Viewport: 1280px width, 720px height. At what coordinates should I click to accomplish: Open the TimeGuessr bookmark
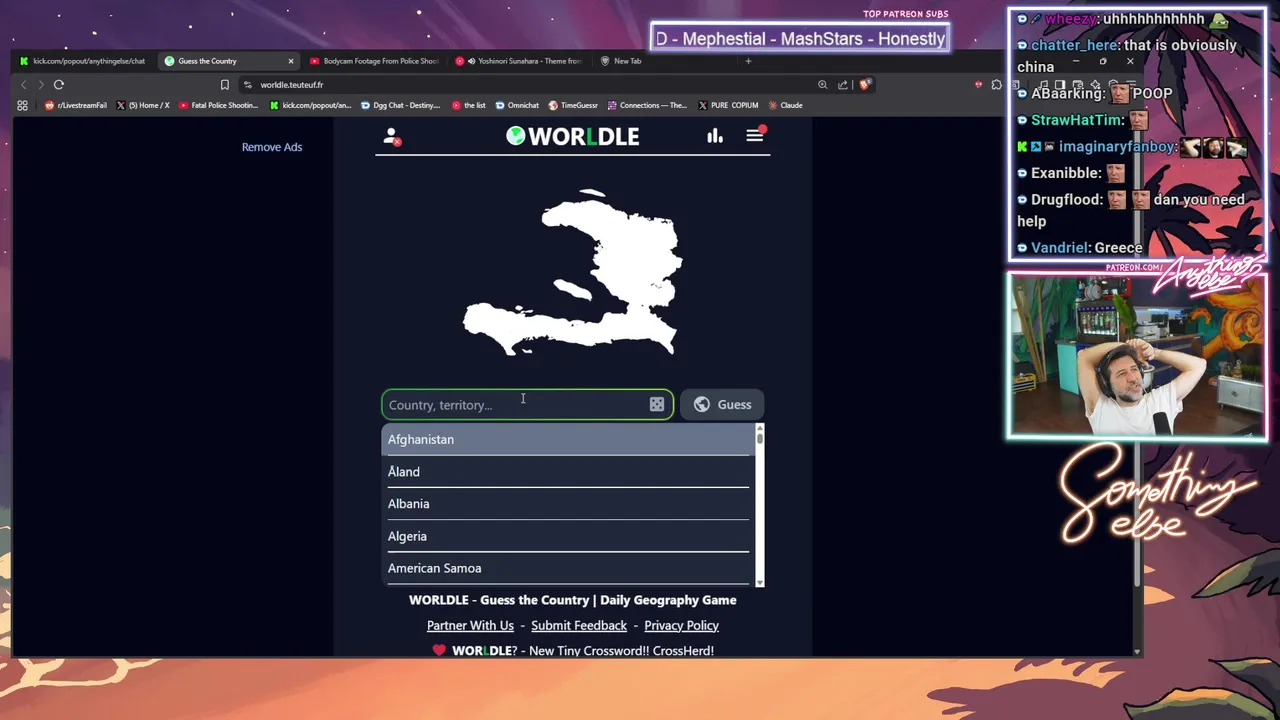(573, 105)
